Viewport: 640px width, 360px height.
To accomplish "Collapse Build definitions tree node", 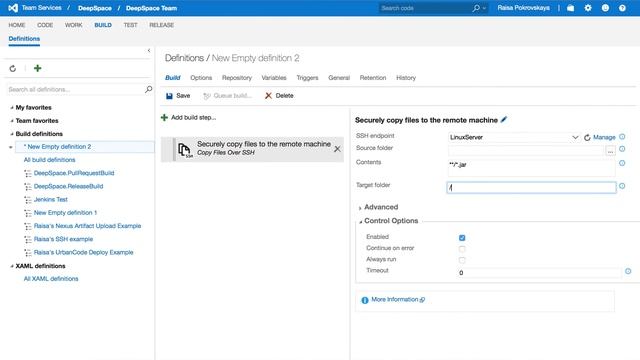I will point(11,134).
